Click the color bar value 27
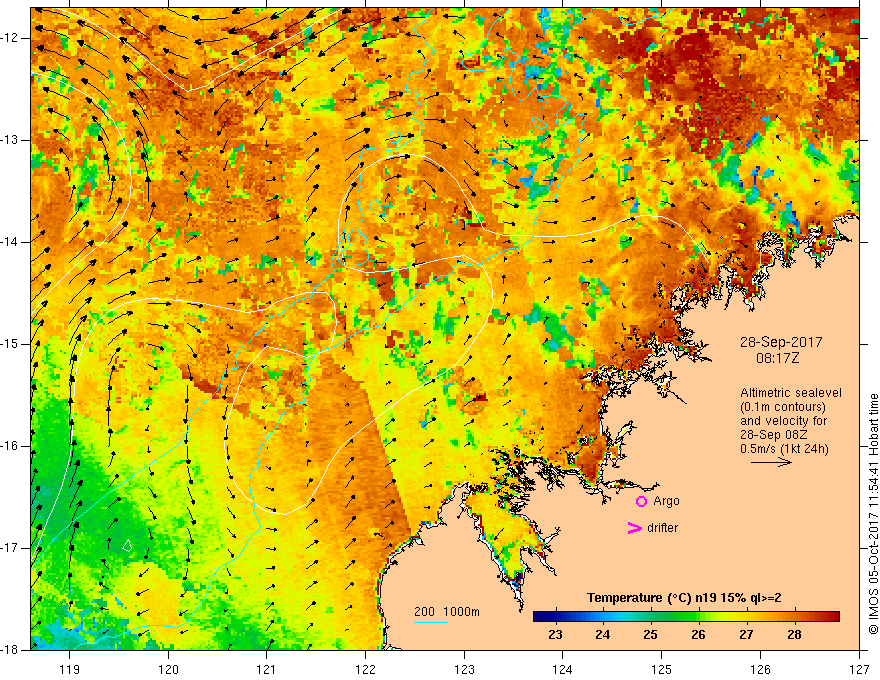Viewport: 880px width, 680px height. pos(746,635)
